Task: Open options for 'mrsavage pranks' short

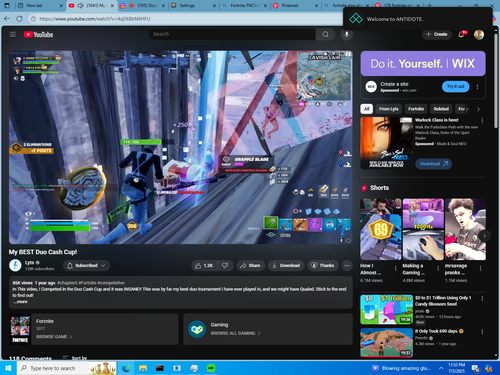Action: point(480,268)
